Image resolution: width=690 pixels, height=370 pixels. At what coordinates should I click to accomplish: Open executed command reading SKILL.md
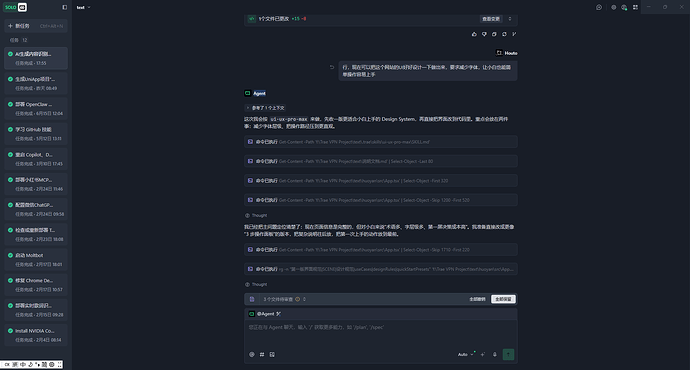click(x=381, y=142)
